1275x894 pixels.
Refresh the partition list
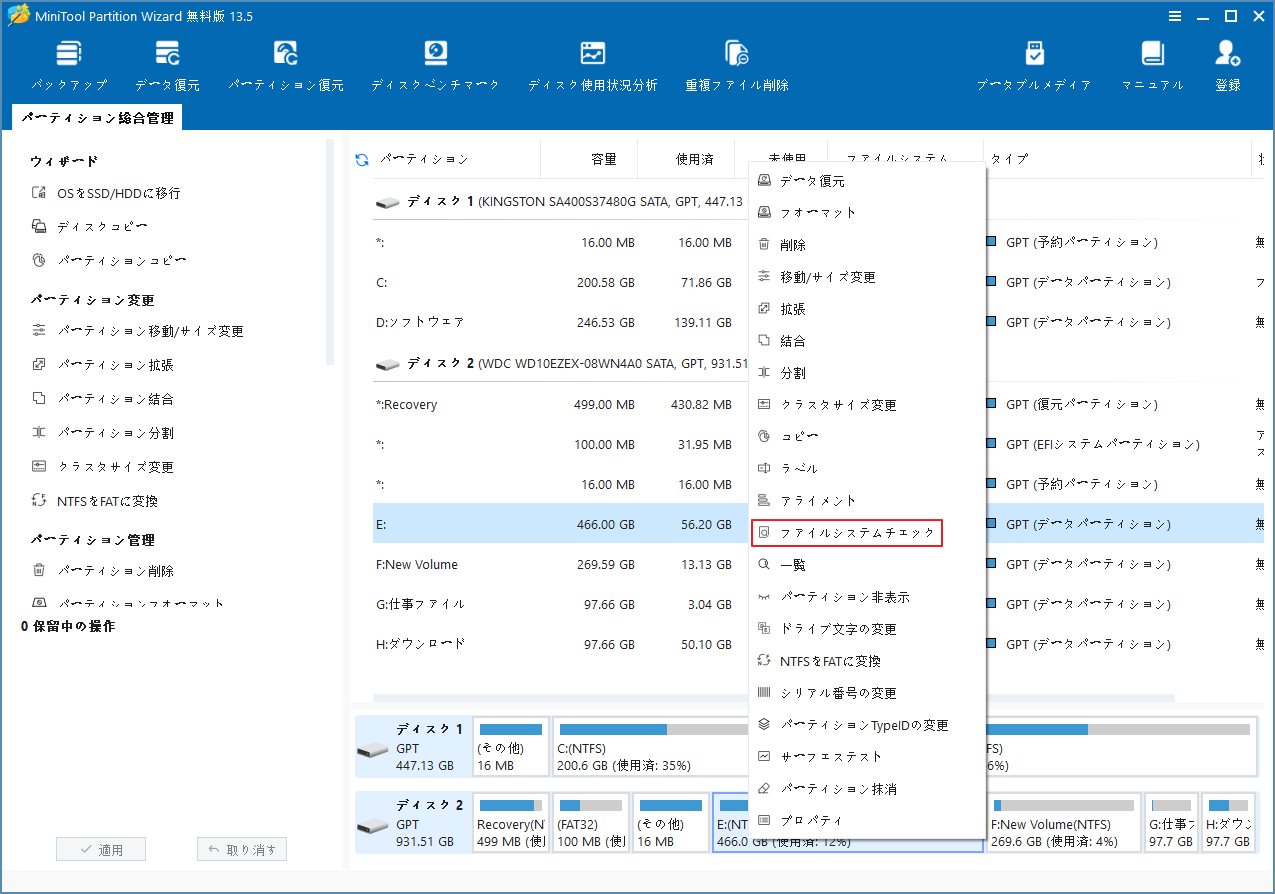point(360,158)
